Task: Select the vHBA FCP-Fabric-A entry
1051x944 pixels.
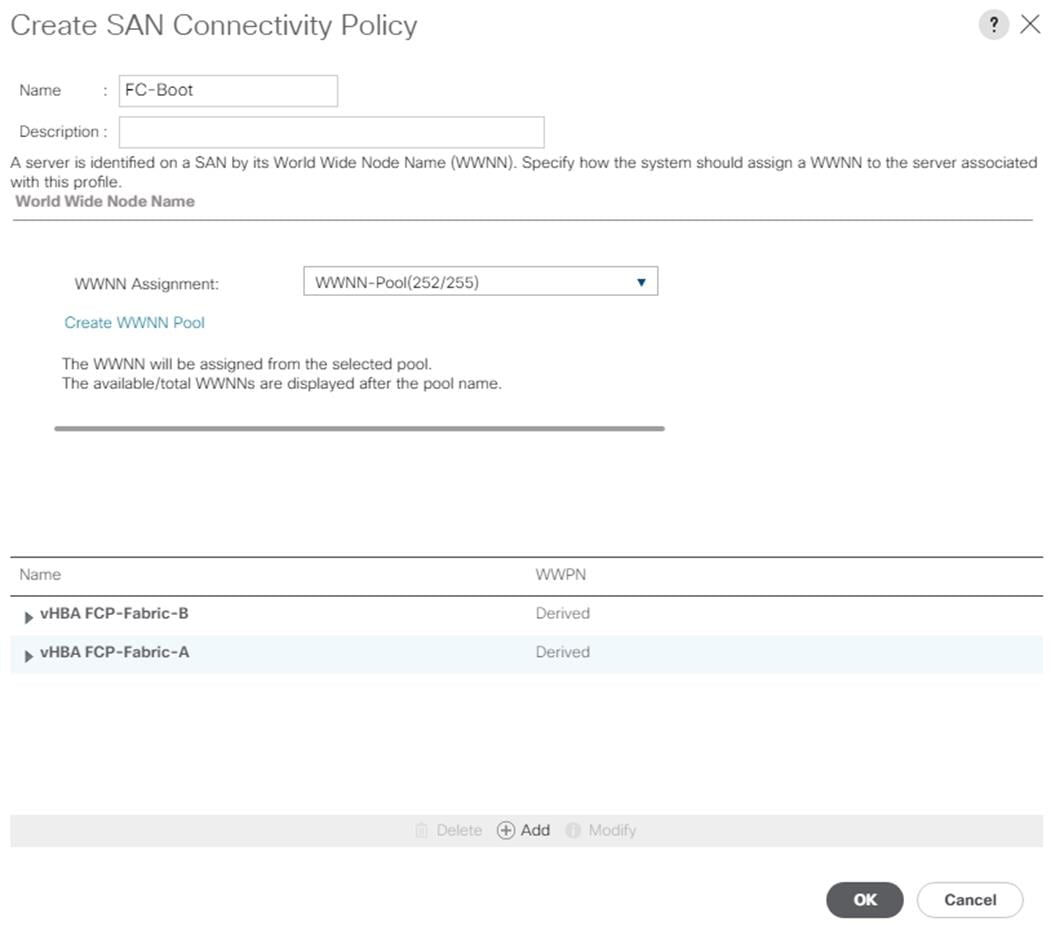Action: (x=115, y=652)
